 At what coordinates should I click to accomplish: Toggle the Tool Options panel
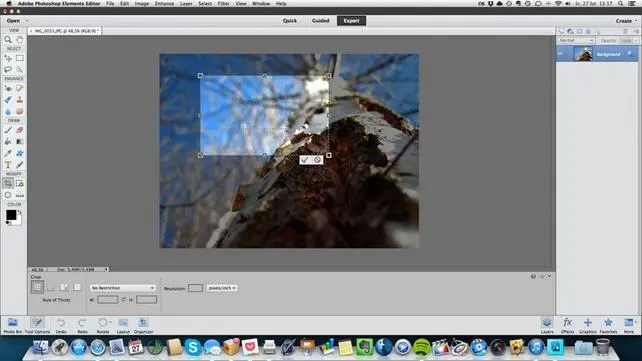pyautogui.click(x=37, y=325)
